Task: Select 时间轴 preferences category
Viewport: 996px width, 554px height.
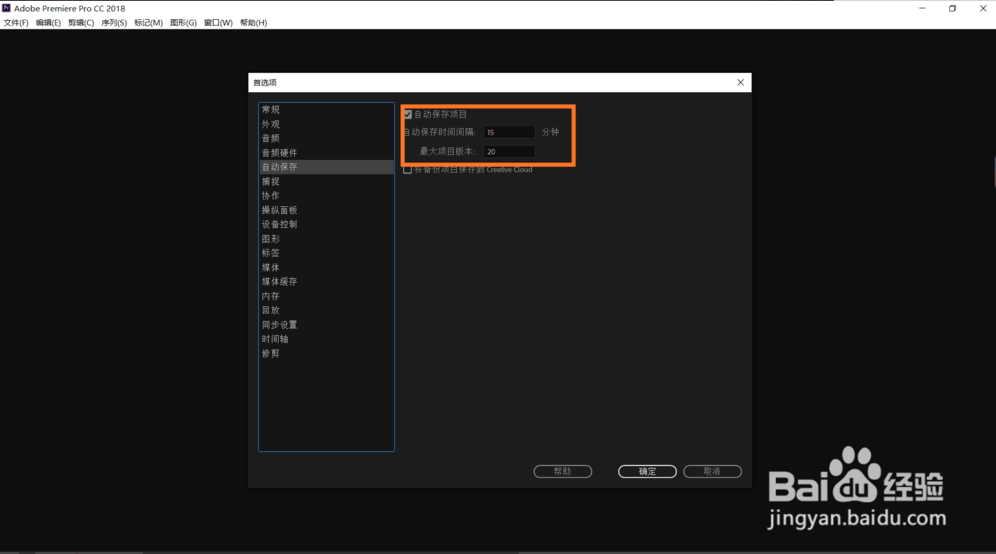Action: click(x=326, y=339)
